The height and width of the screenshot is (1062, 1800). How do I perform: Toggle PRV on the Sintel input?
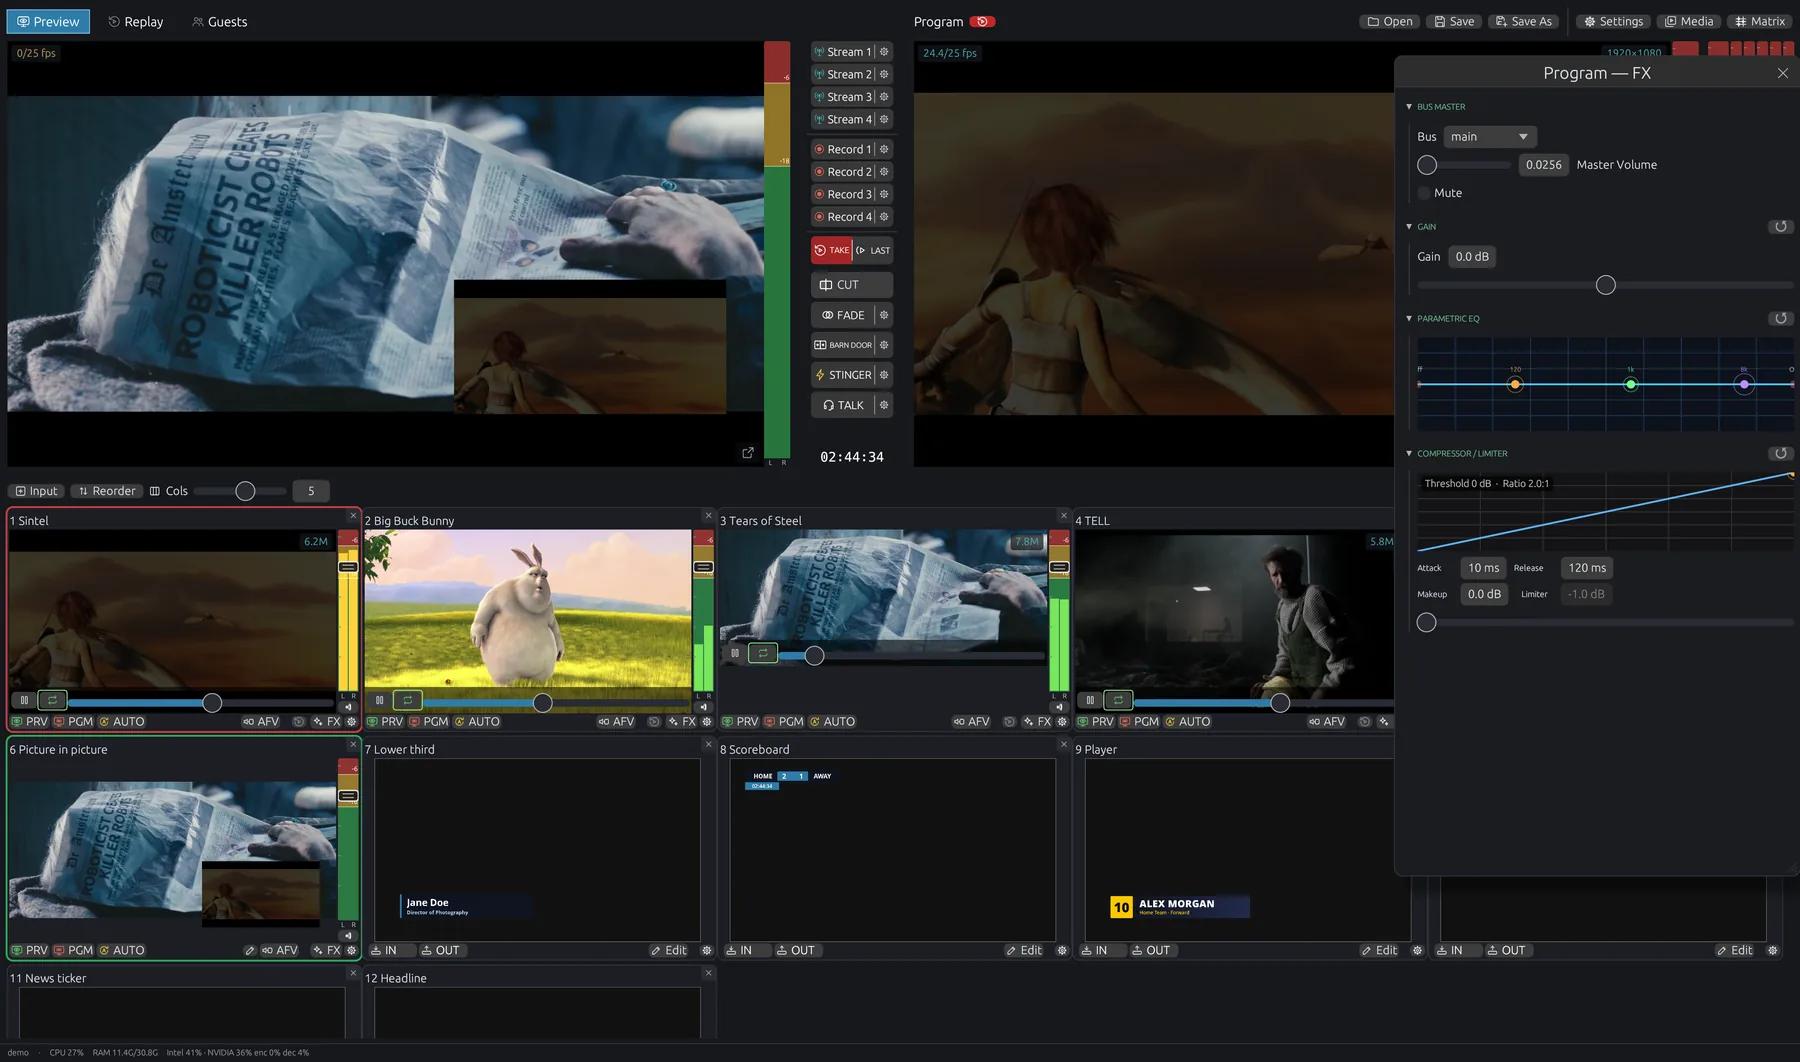pyautogui.click(x=30, y=722)
